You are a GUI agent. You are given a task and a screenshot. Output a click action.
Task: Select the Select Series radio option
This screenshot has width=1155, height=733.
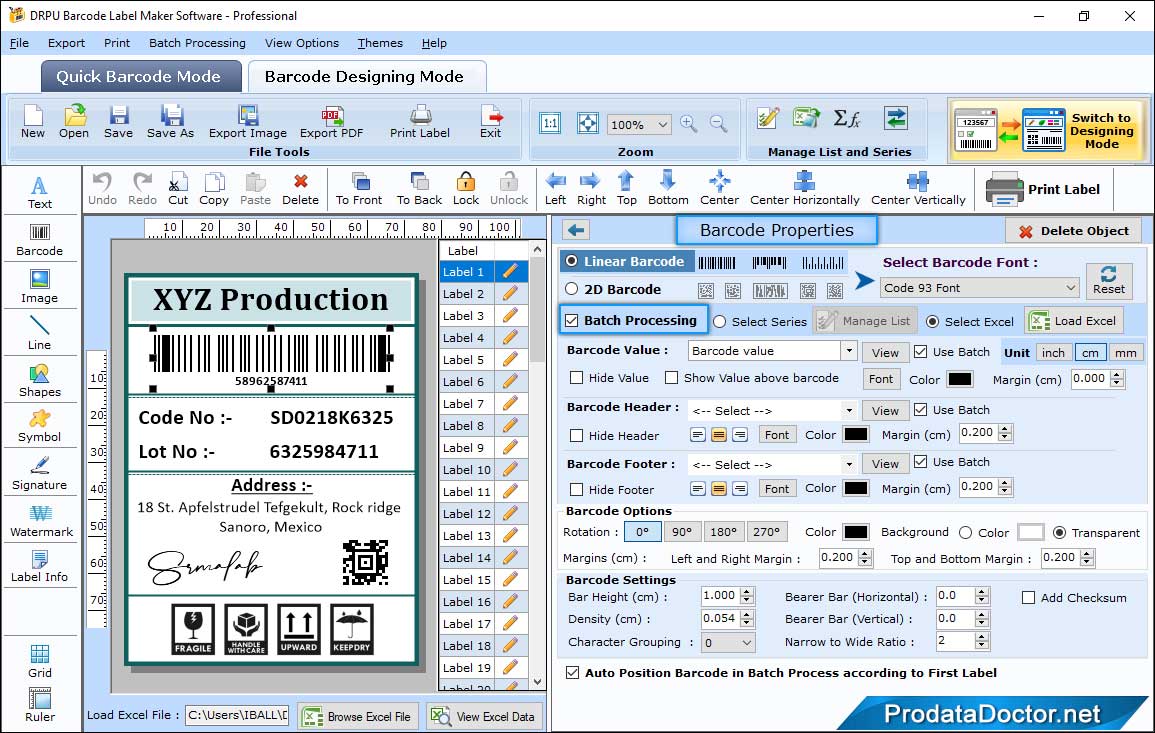tap(720, 322)
